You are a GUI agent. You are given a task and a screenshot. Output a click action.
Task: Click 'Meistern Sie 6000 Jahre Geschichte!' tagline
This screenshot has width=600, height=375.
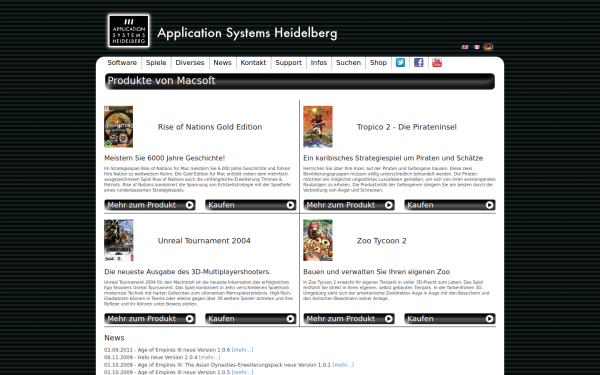coord(165,158)
